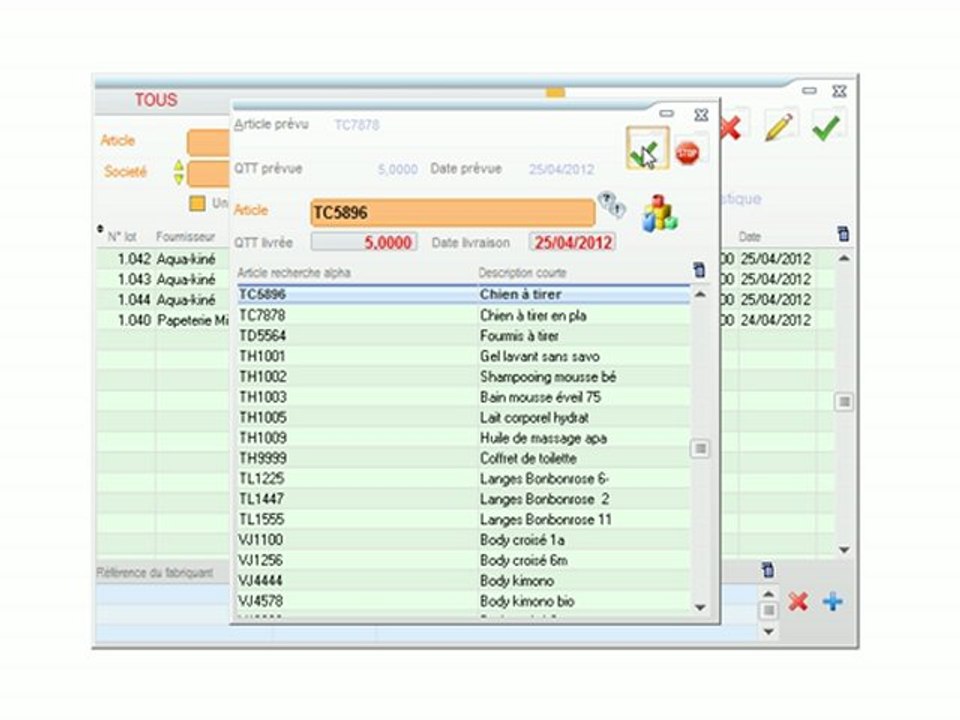960x720 pixels.
Task: Select the TOUS tab
Action: pyautogui.click(x=156, y=100)
